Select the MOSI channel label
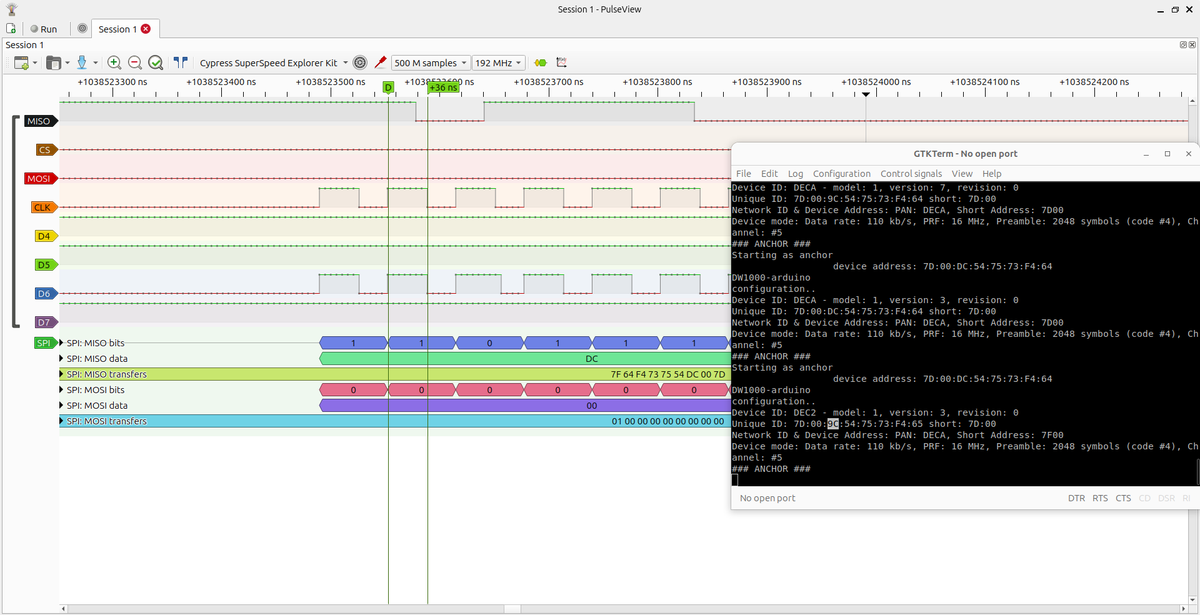Image resolution: width=1200 pixels, height=615 pixels. (x=39, y=179)
